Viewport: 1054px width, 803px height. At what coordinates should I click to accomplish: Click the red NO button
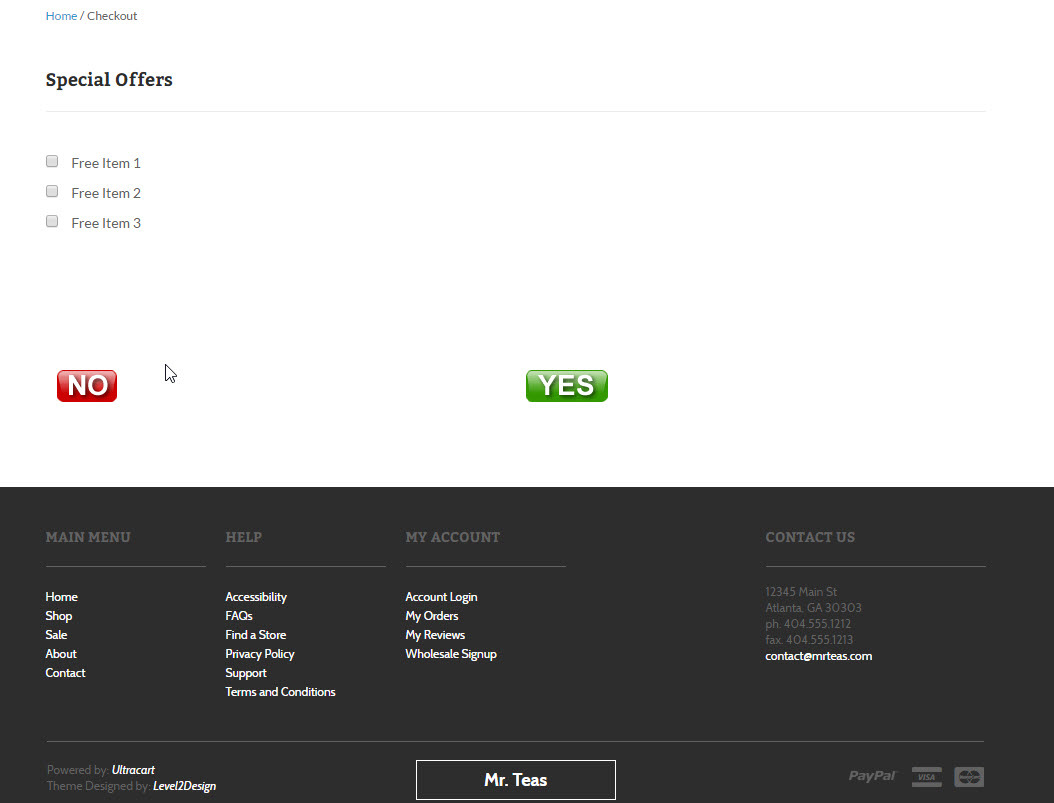(x=87, y=386)
